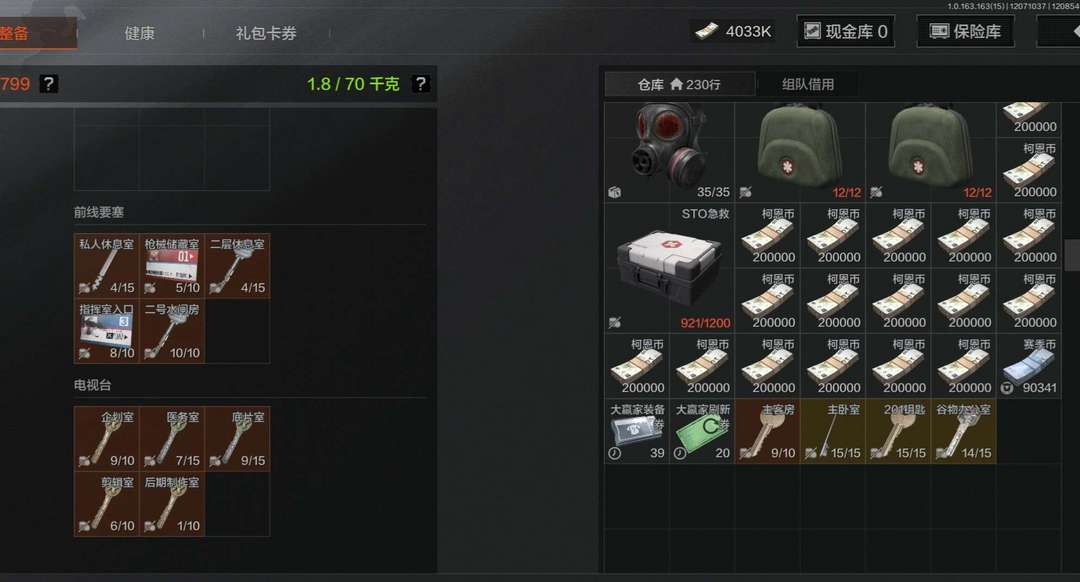This screenshot has height=582, width=1080.
Task: Switch to the 健康 tab
Action: point(140,33)
